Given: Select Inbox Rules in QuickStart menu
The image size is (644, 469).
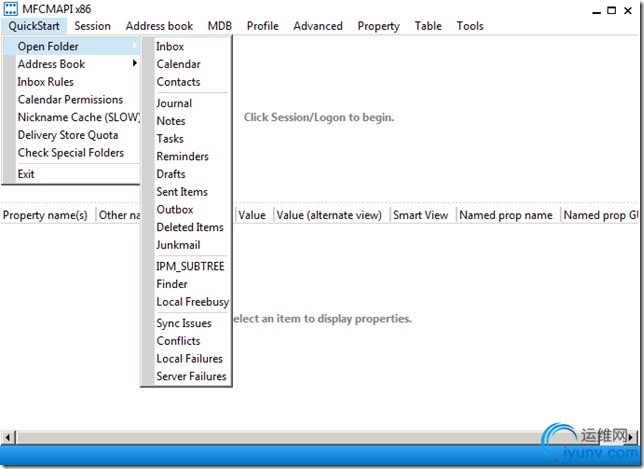Looking at the screenshot, I should point(72,82).
